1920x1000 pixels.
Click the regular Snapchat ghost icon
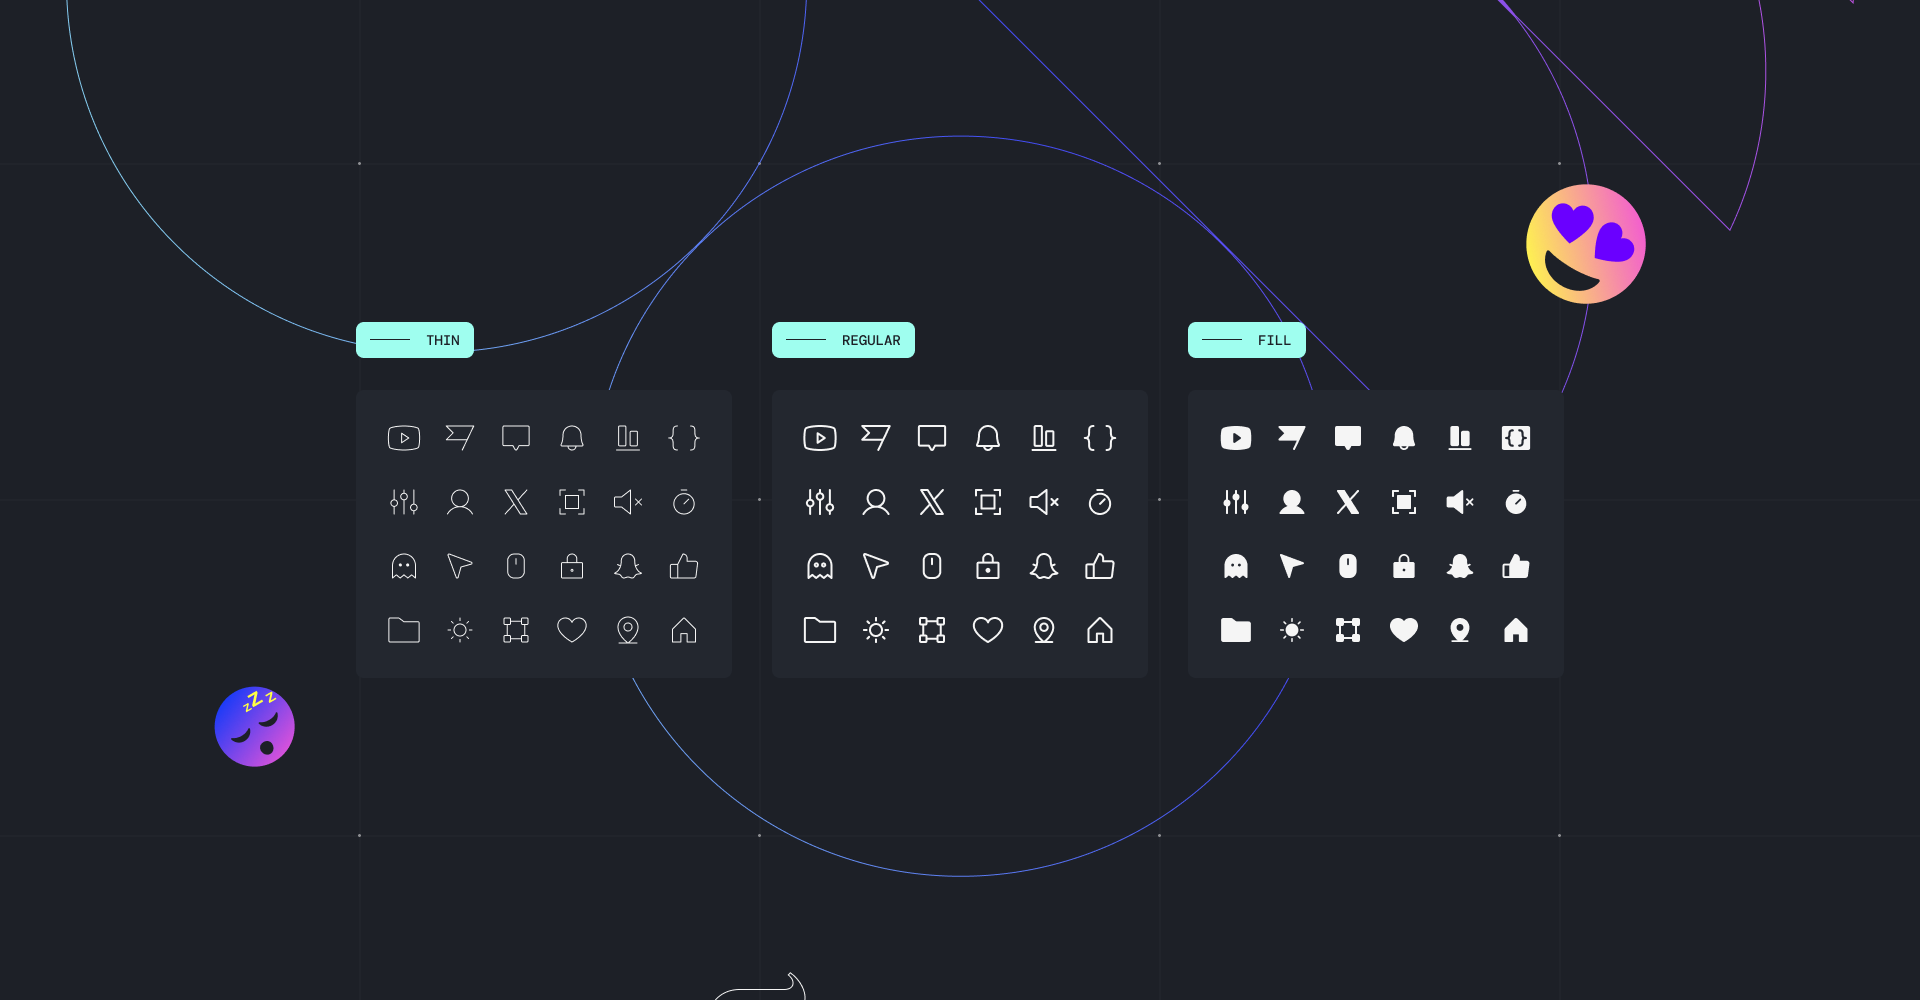(x=1044, y=567)
